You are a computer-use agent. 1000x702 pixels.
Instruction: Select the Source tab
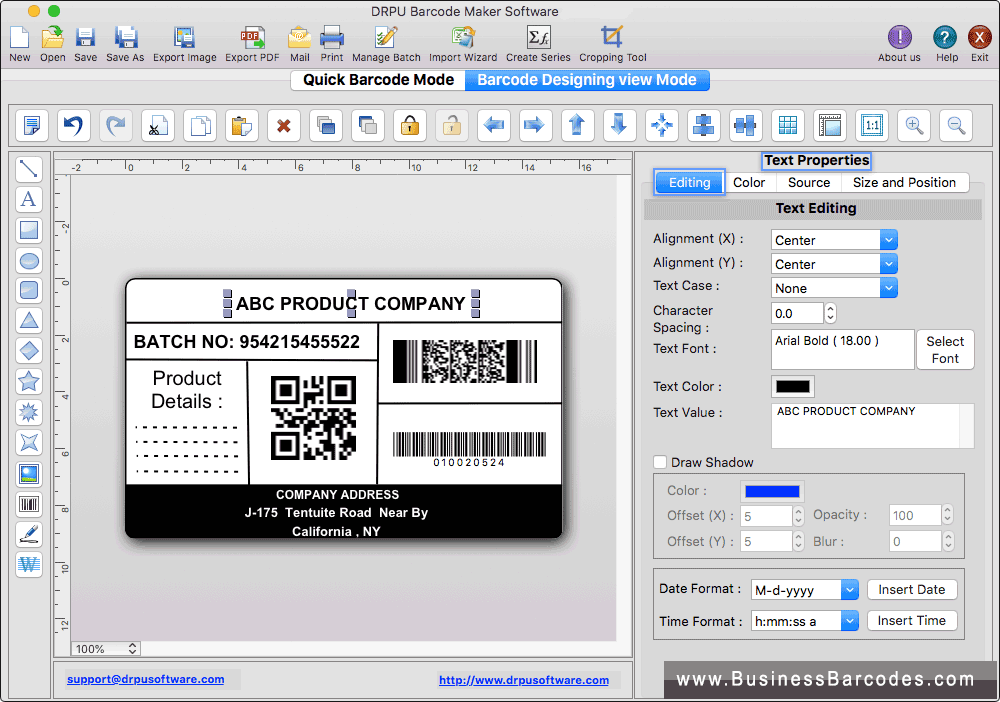pos(809,182)
